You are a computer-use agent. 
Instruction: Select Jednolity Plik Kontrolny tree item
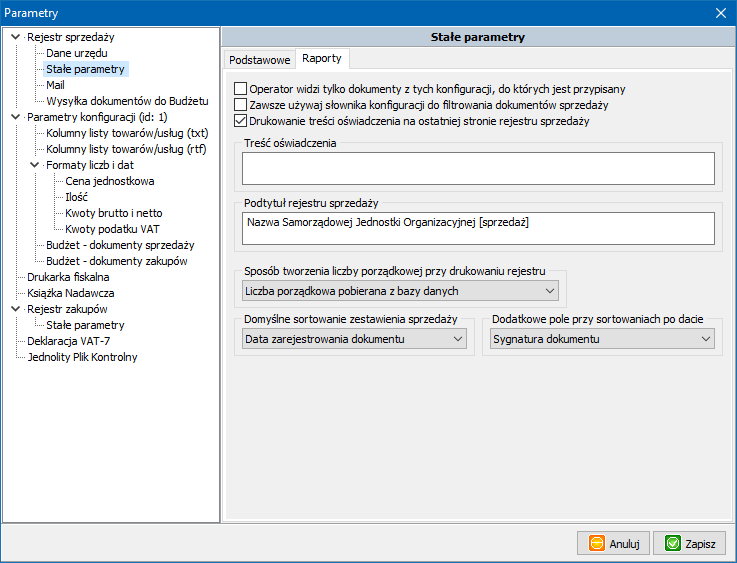click(82, 357)
